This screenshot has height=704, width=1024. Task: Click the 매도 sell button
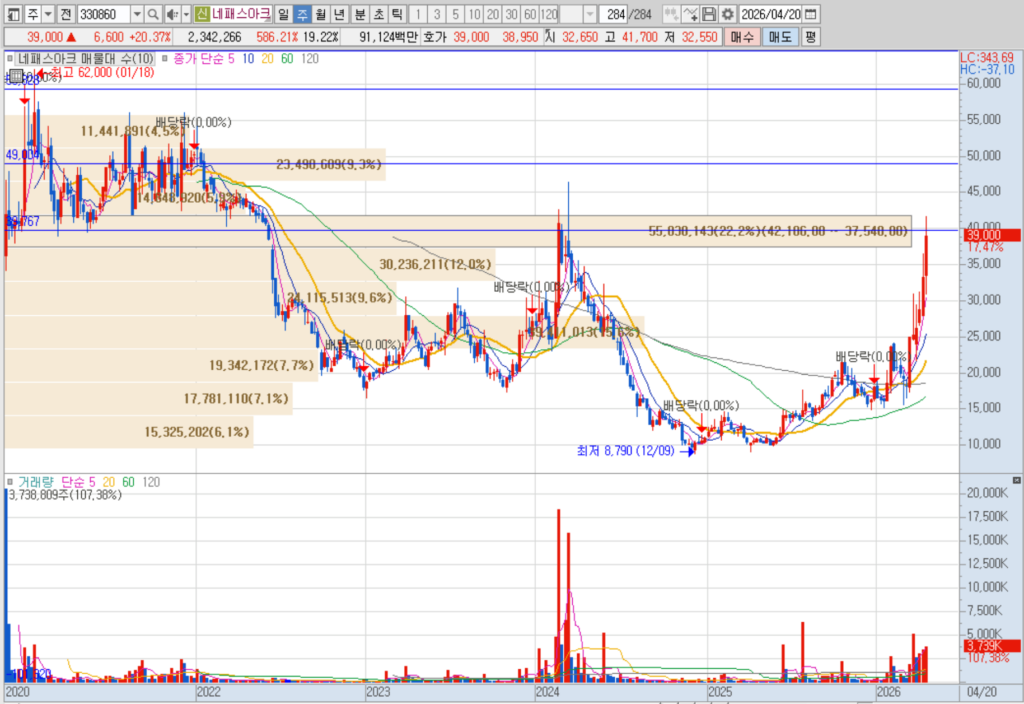(780, 37)
